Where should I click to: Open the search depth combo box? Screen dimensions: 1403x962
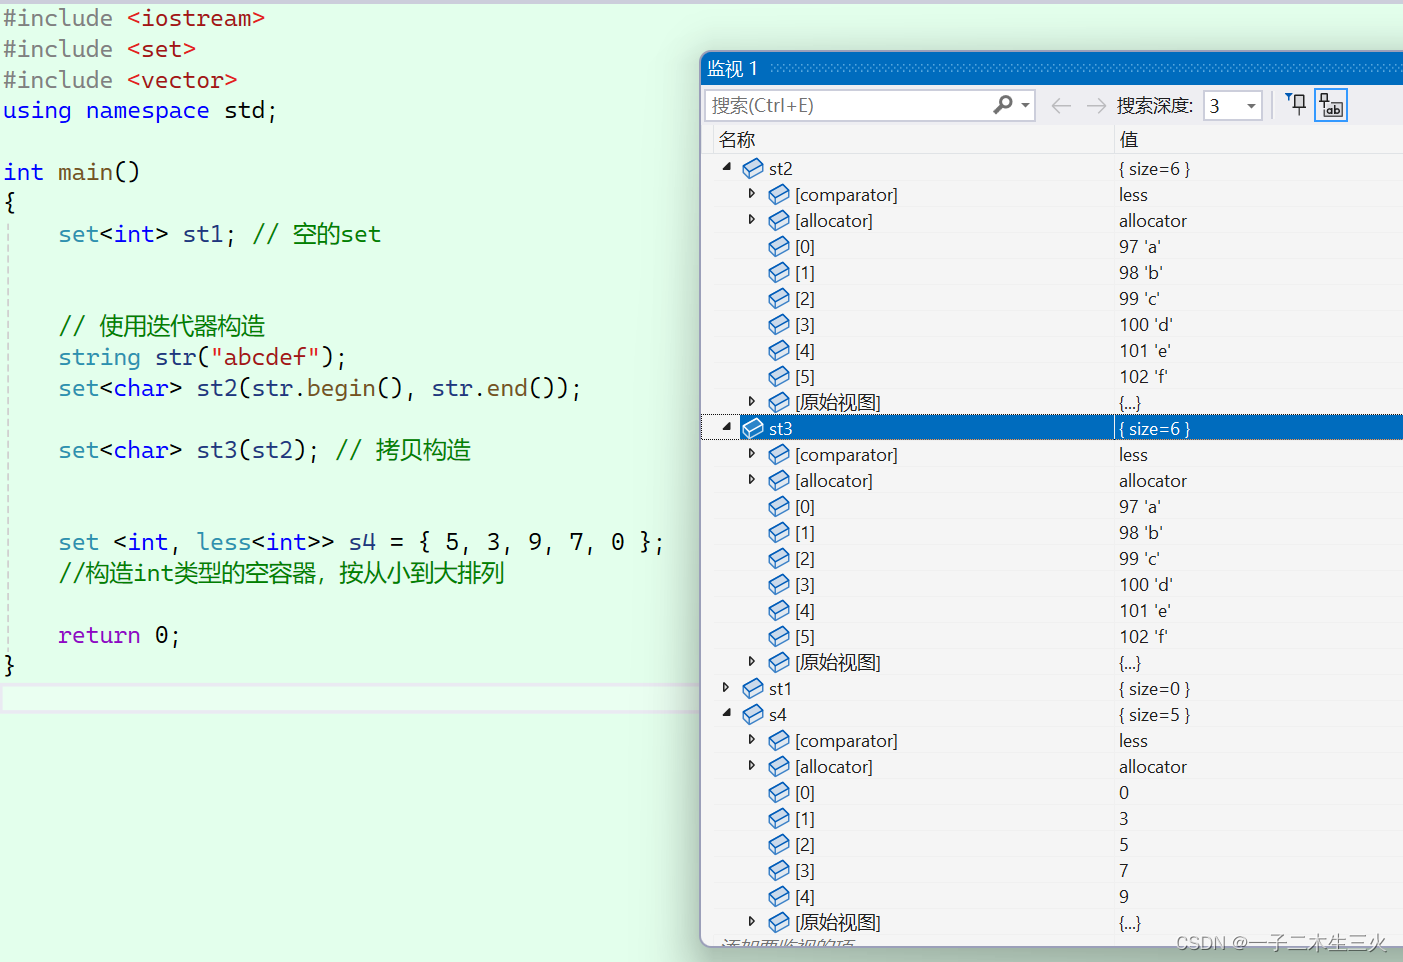(x=1233, y=105)
